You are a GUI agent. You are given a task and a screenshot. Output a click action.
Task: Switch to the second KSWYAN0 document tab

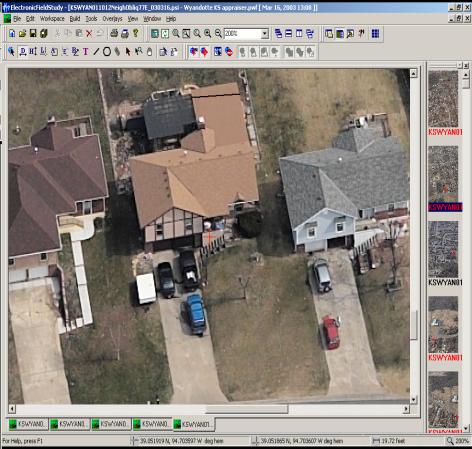(x=70, y=424)
